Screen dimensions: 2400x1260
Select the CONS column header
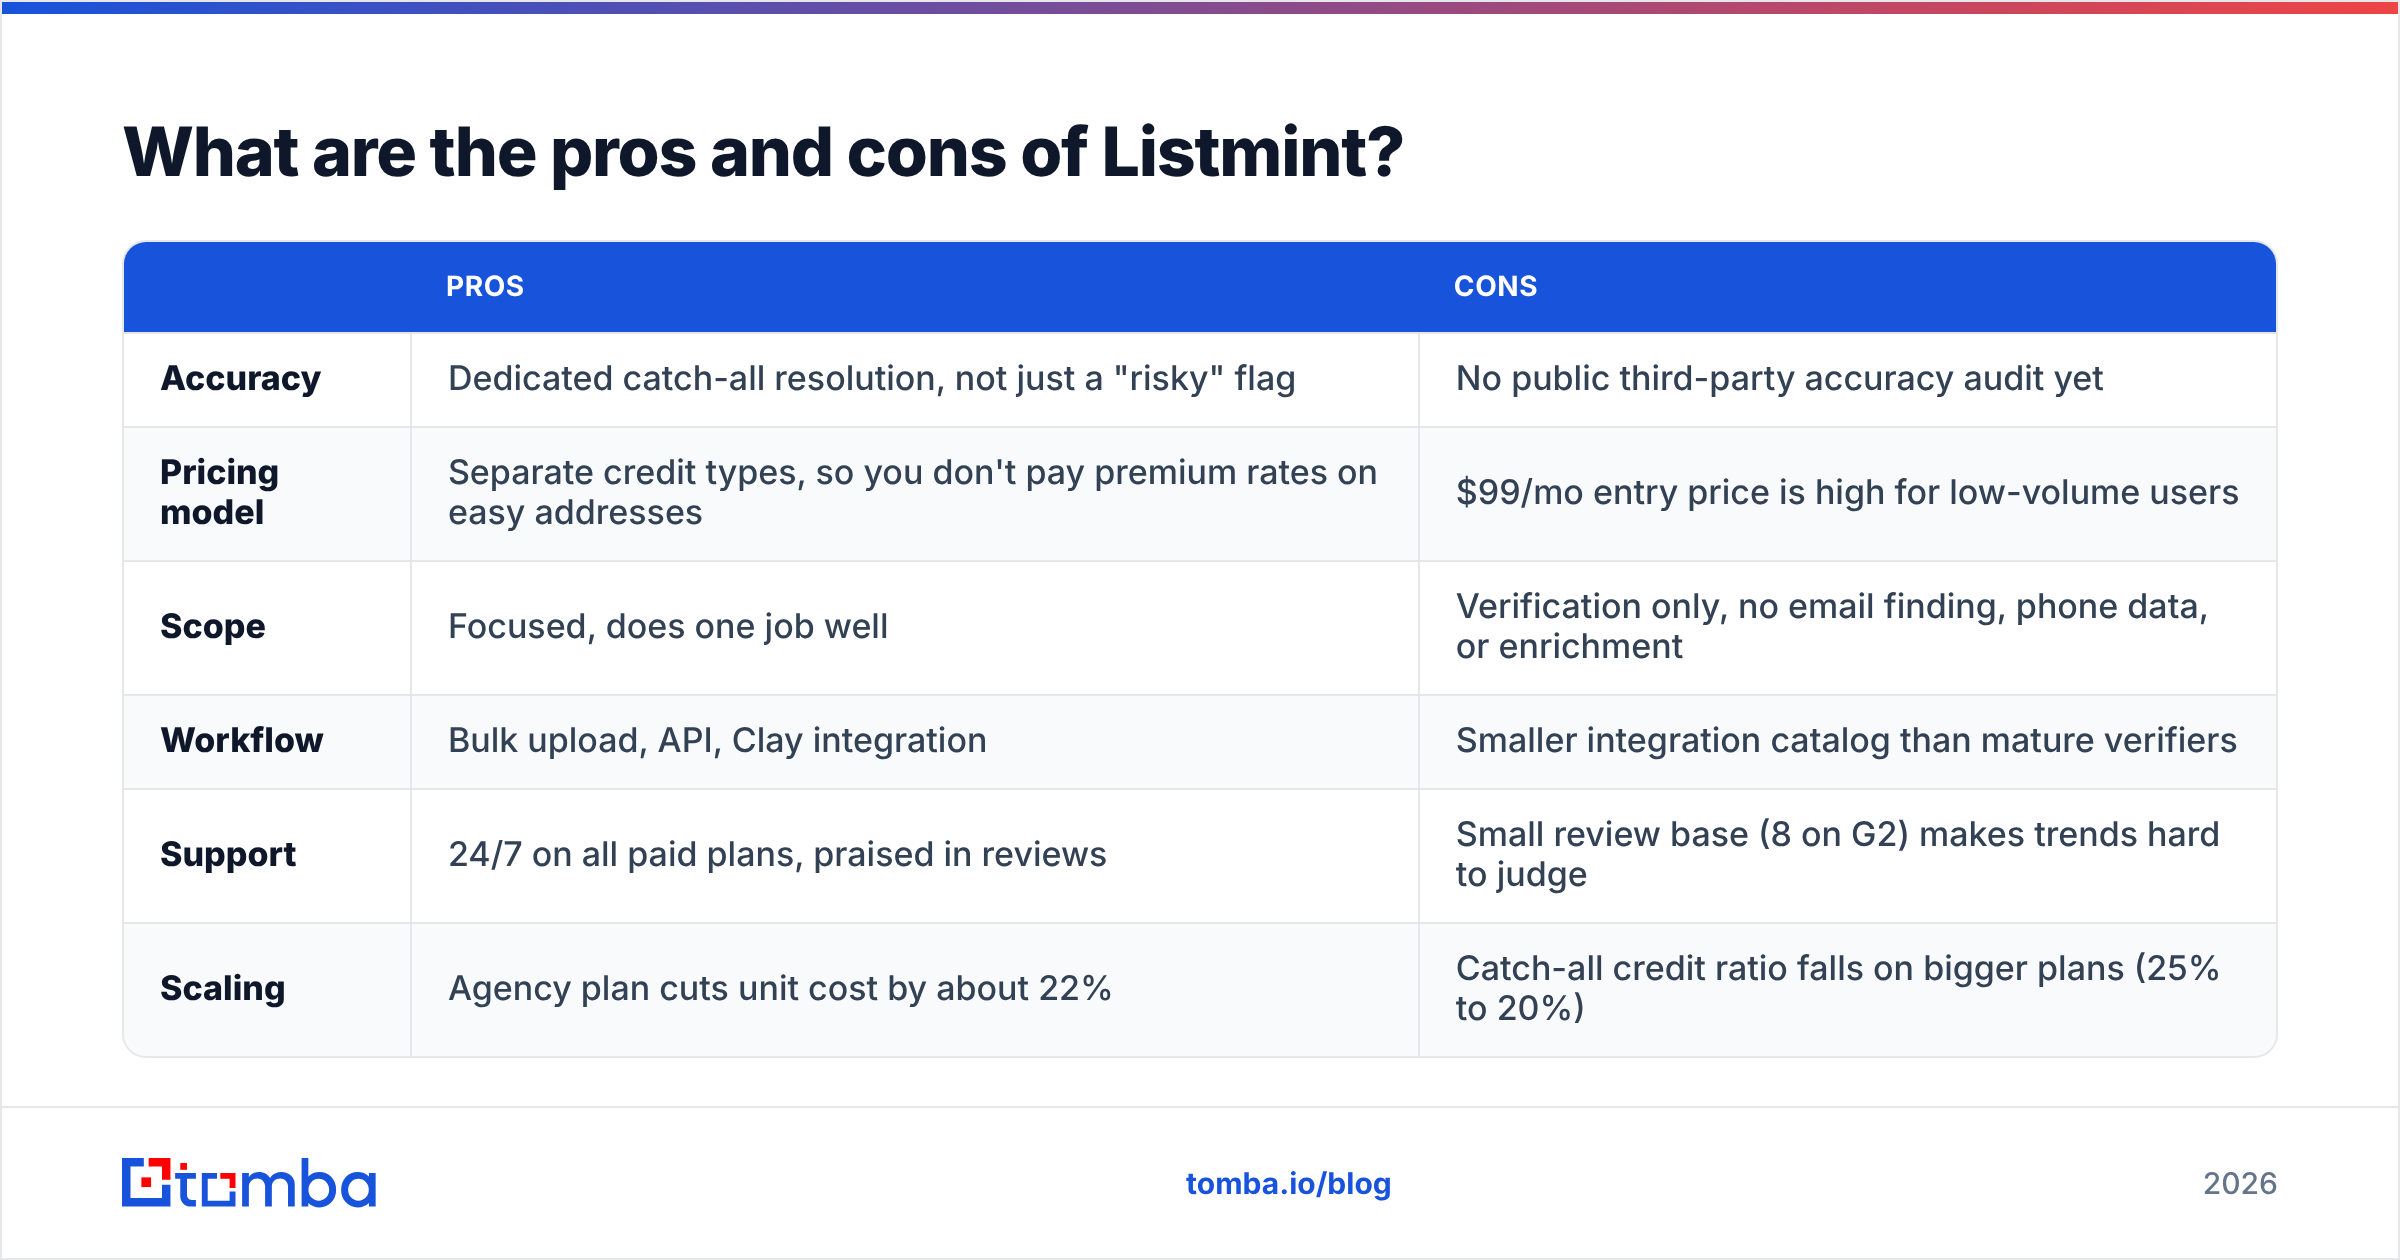tap(1495, 287)
